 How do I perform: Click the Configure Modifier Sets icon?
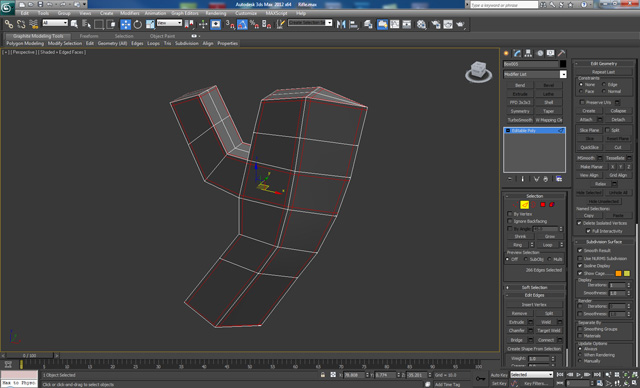tap(559, 179)
